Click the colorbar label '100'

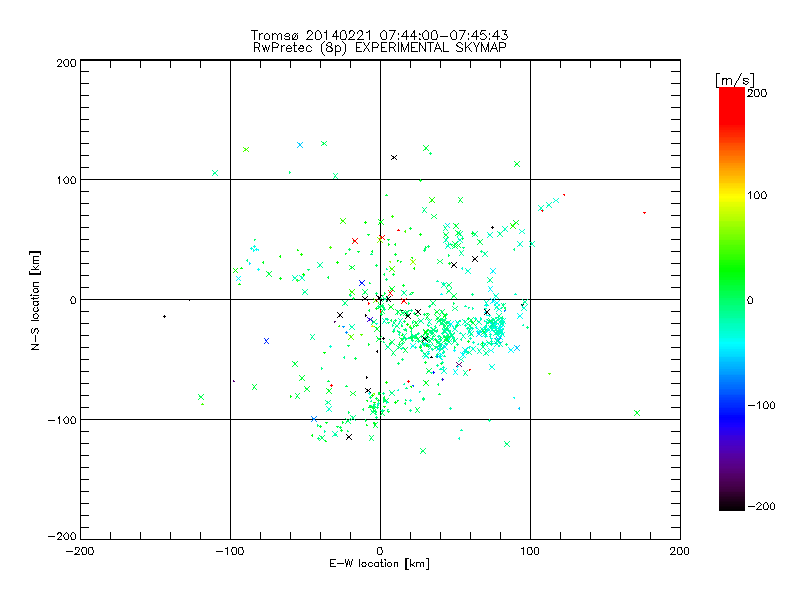(757, 195)
